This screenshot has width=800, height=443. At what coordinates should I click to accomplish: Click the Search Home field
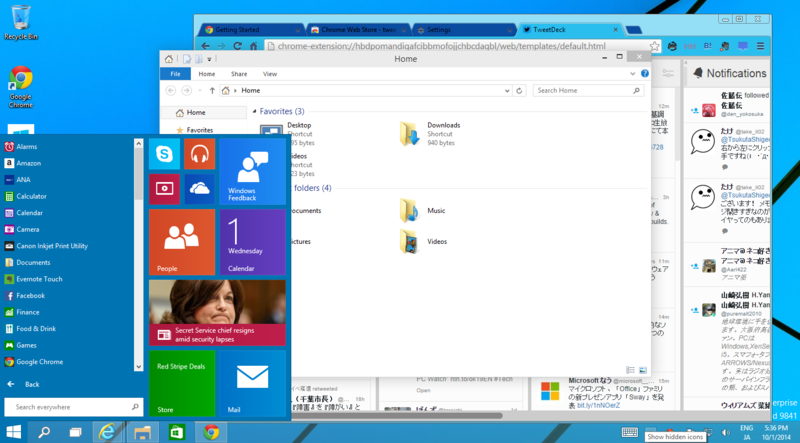tap(588, 90)
